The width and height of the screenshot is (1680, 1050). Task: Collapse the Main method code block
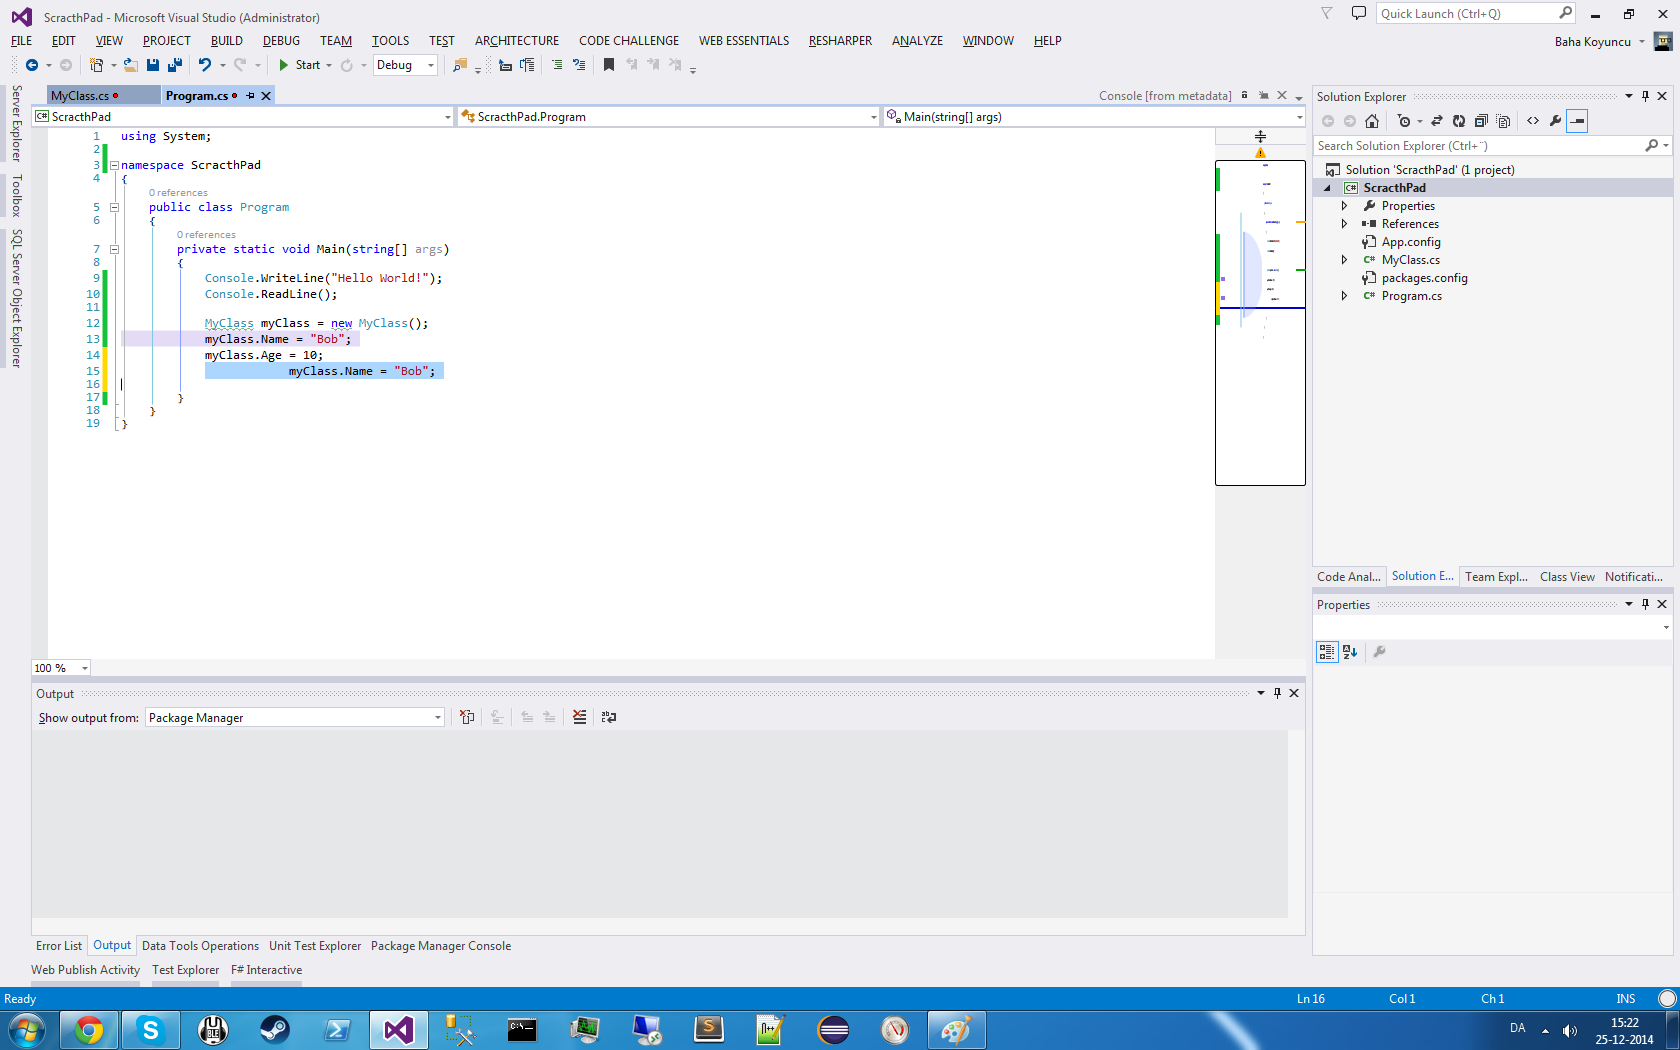point(114,249)
